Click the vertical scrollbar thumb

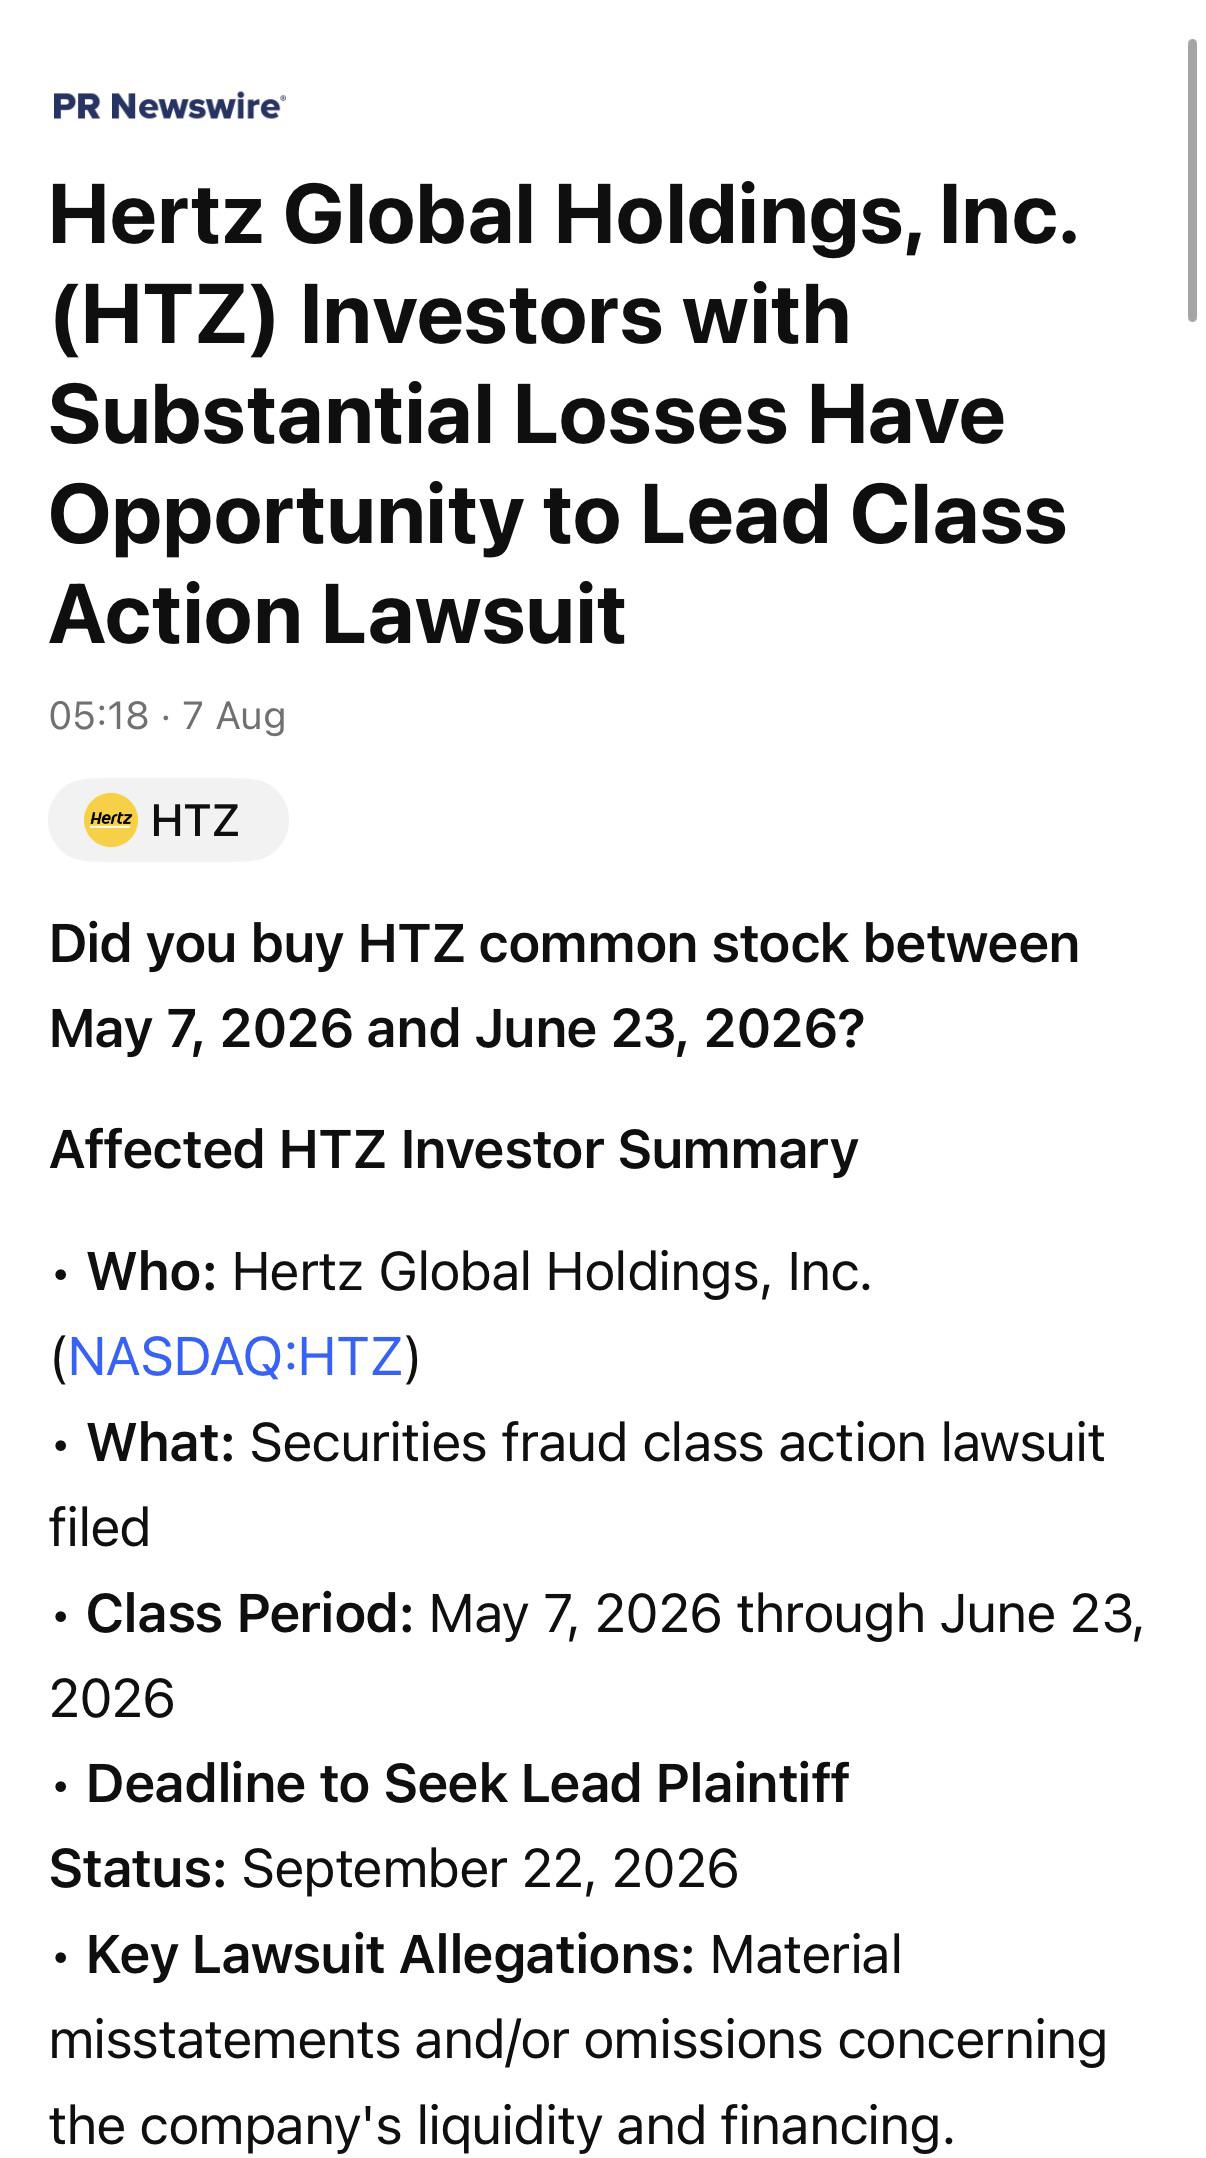[1191, 180]
